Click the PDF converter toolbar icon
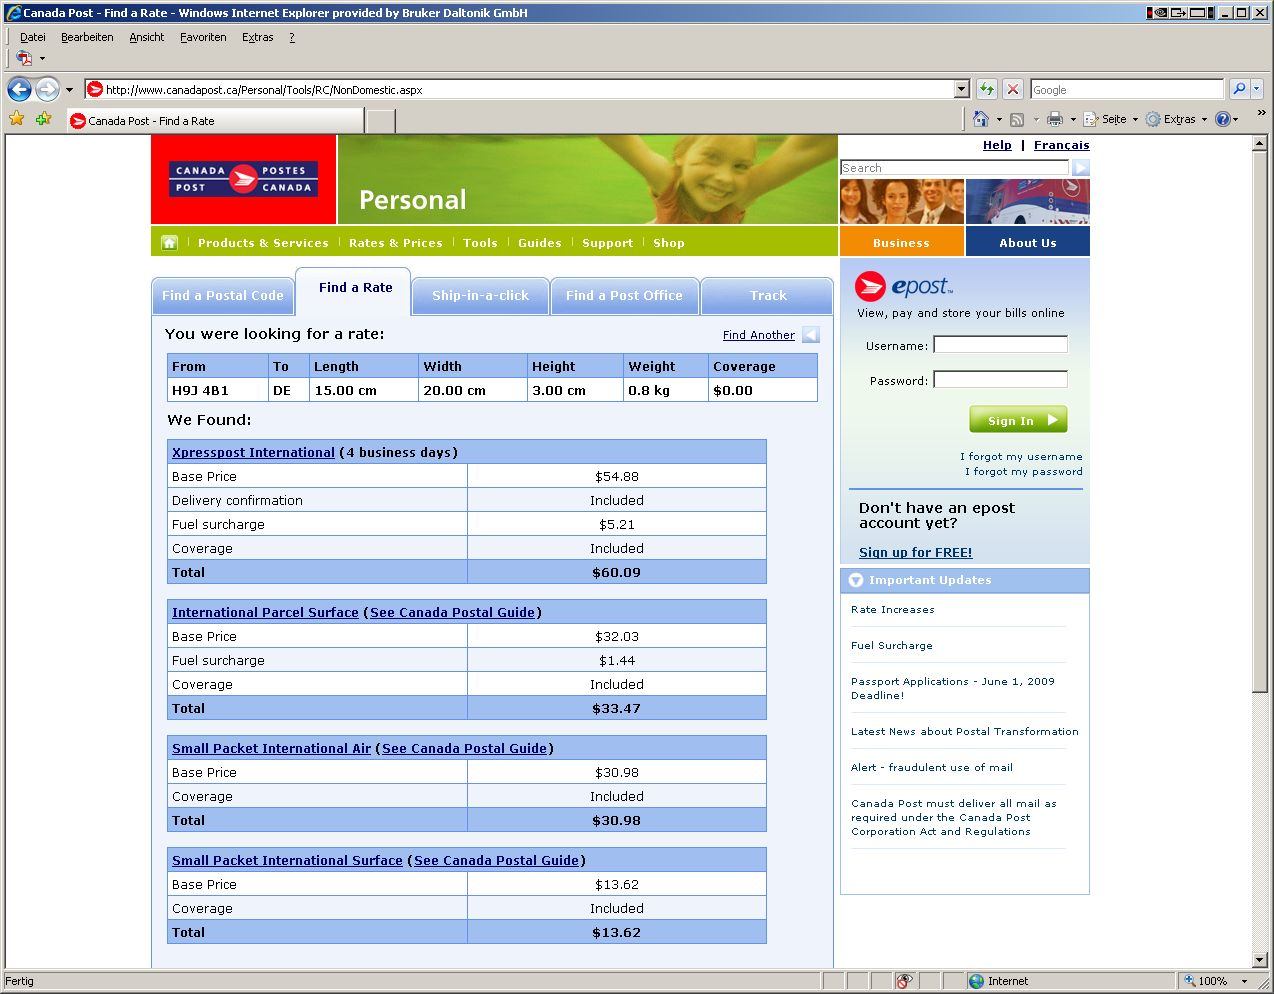1274x994 pixels. [x=24, y=58]
